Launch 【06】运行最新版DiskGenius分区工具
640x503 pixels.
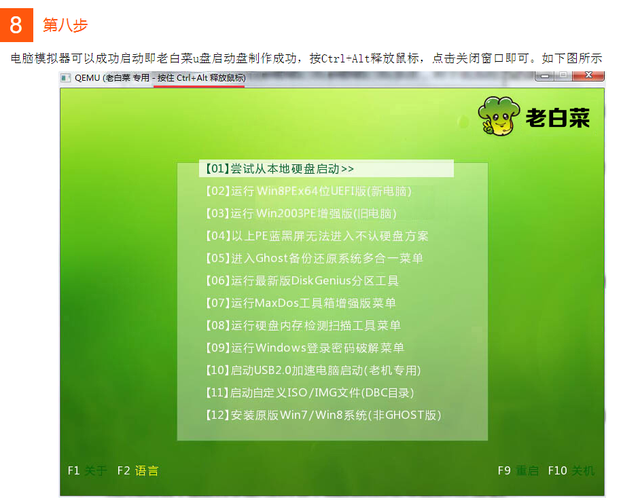click(302, 281)
